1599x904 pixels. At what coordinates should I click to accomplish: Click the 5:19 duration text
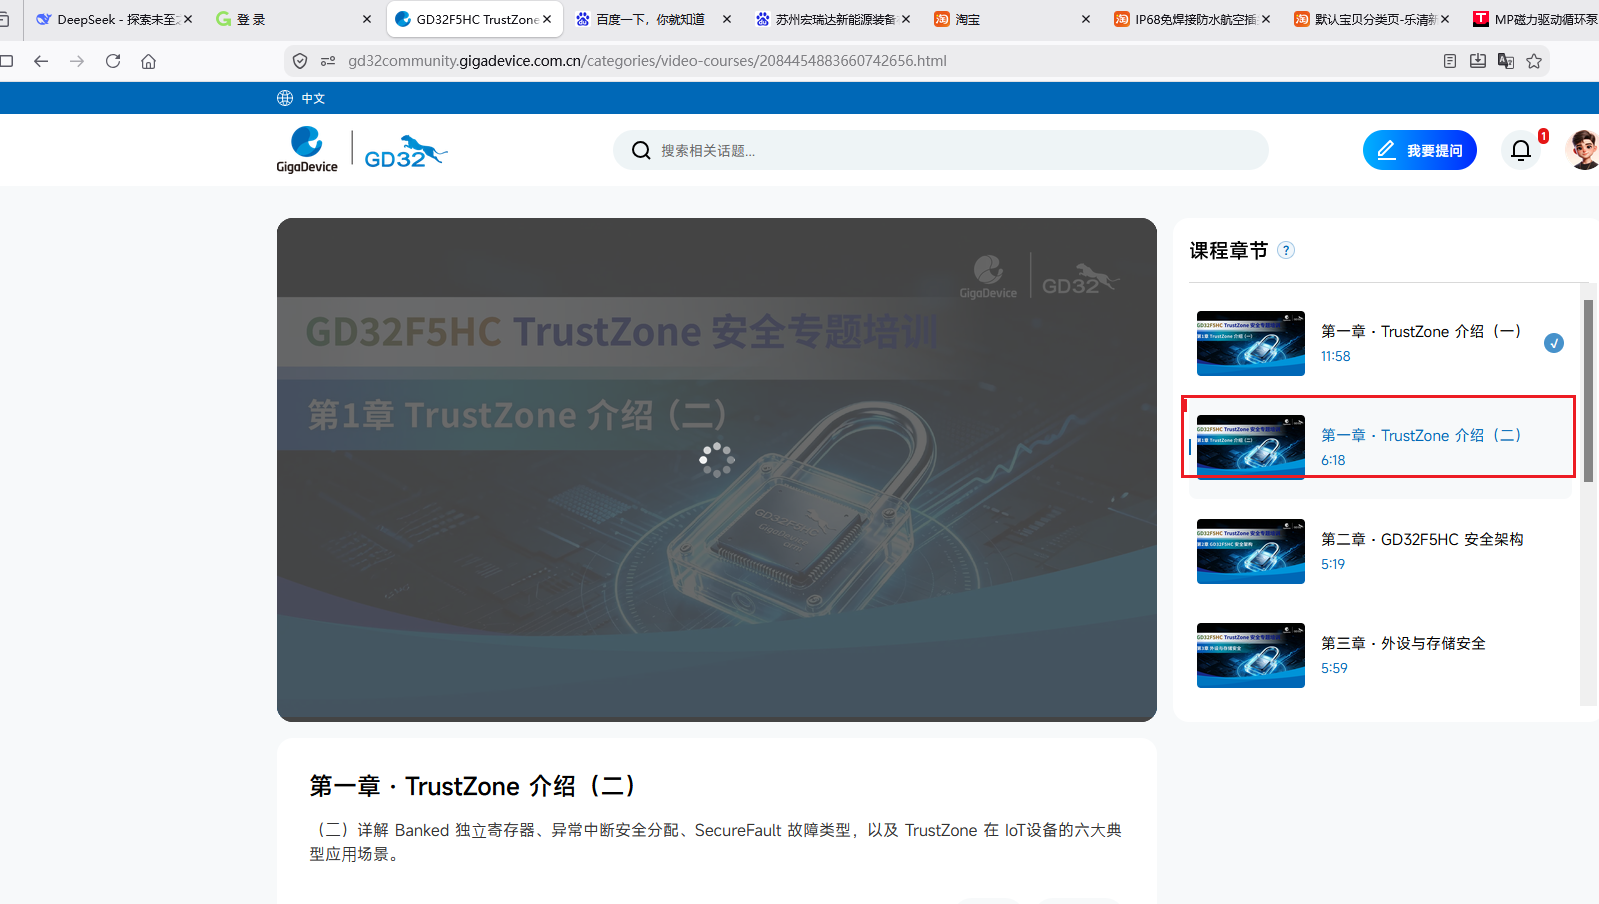(x=1333, y=564)
